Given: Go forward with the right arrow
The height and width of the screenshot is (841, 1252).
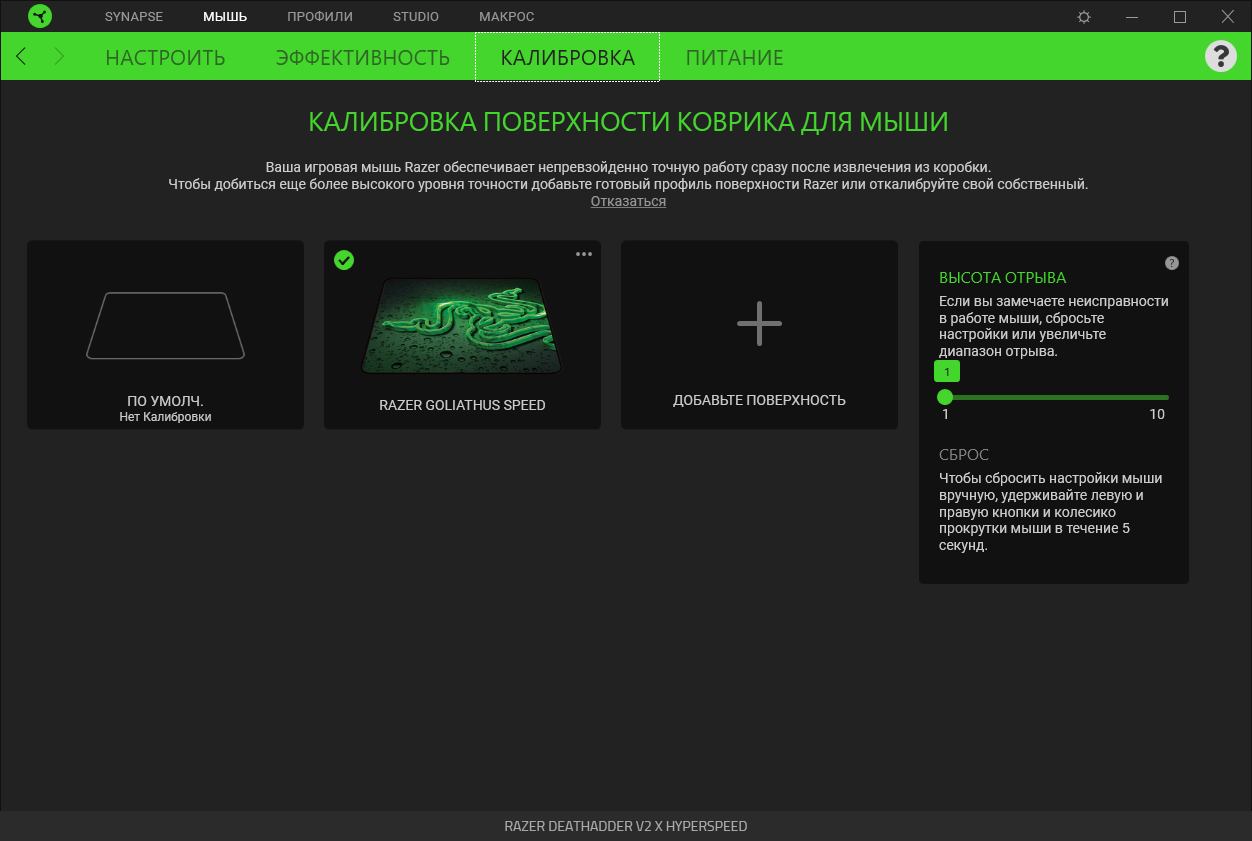Looking at the screenshot, I should [59, 56].
